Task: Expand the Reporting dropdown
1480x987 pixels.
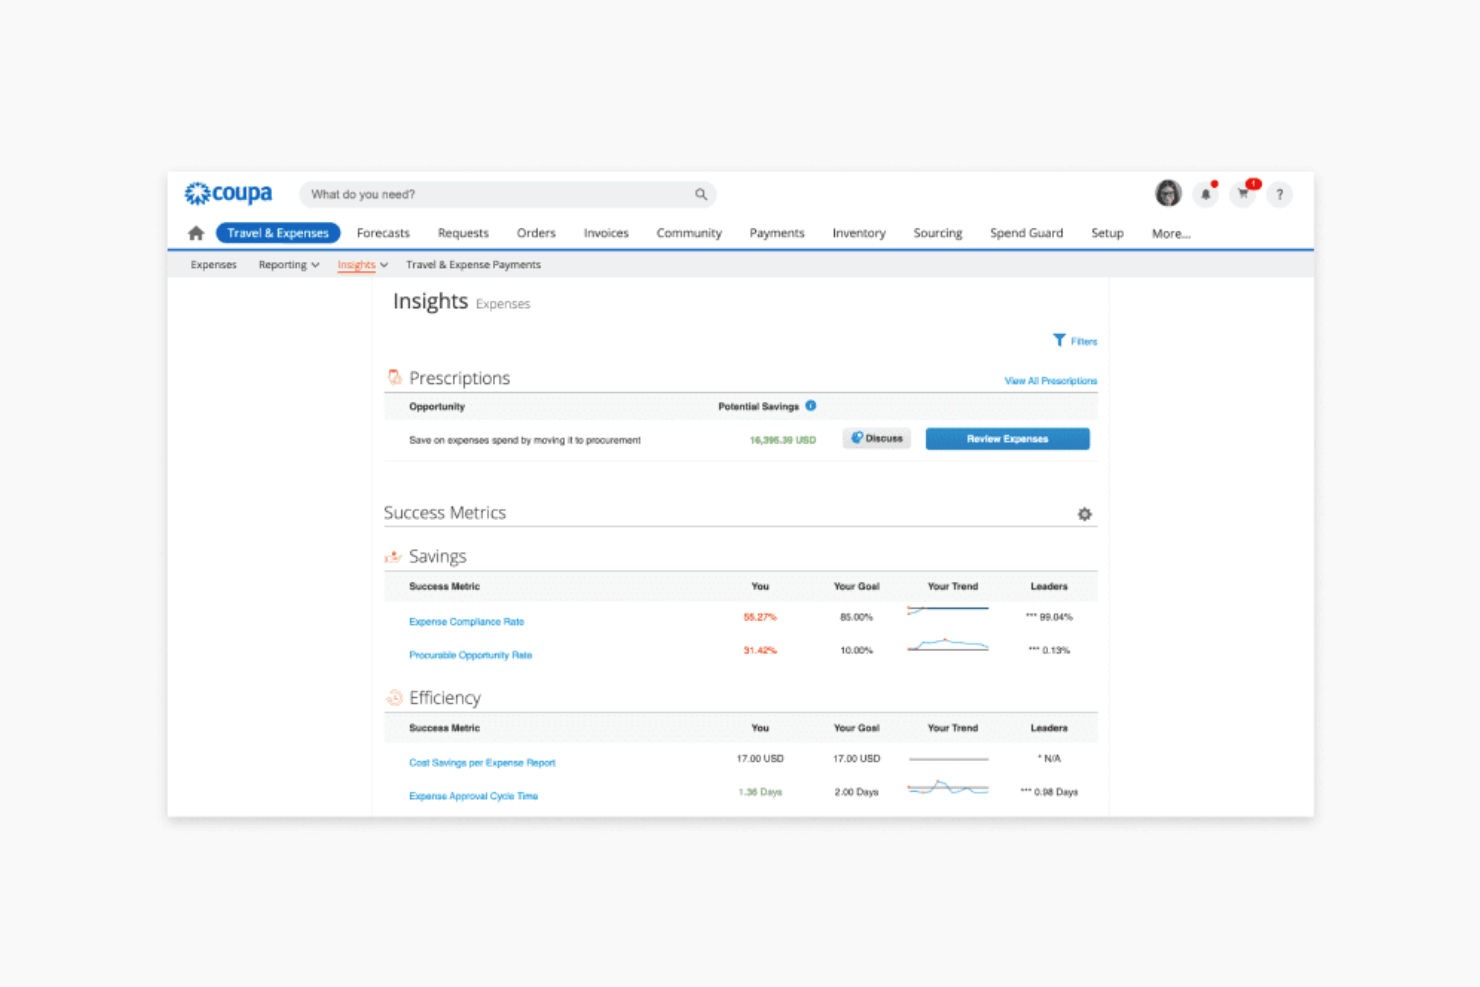Action: pos(288,264)
